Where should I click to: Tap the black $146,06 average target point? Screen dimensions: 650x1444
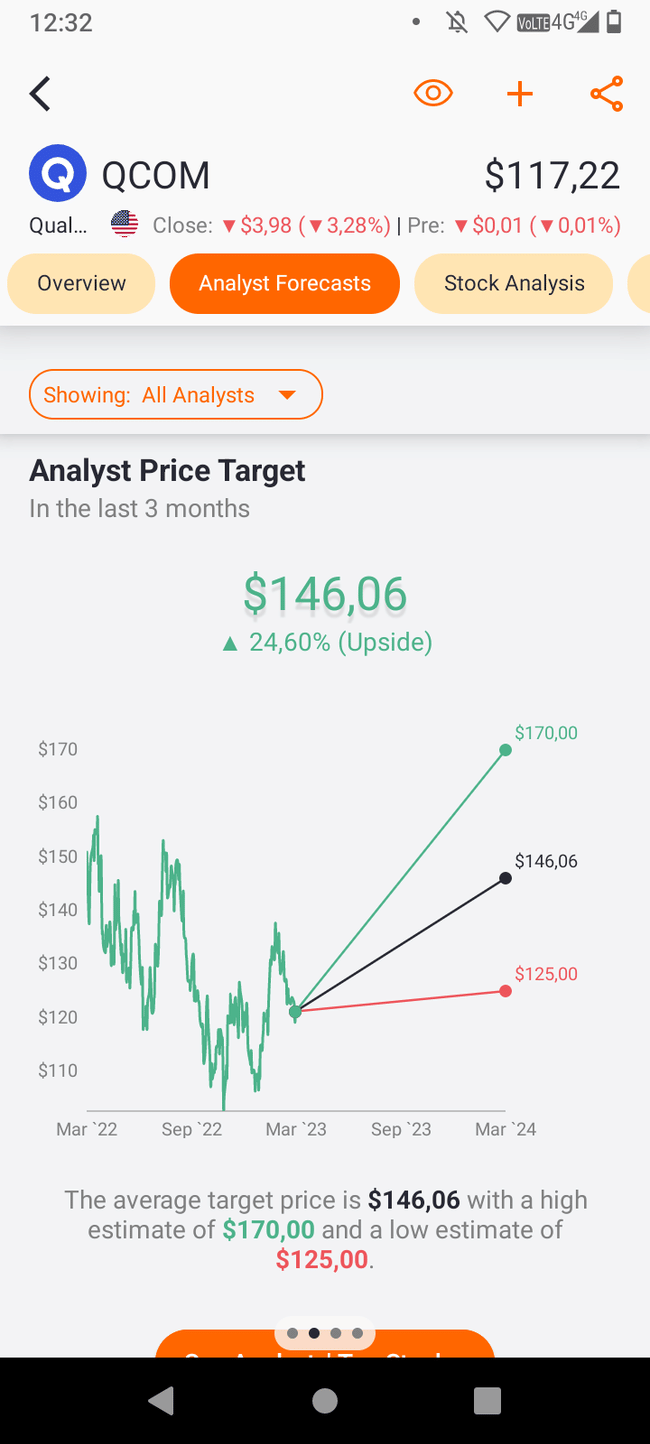point(505,878)
